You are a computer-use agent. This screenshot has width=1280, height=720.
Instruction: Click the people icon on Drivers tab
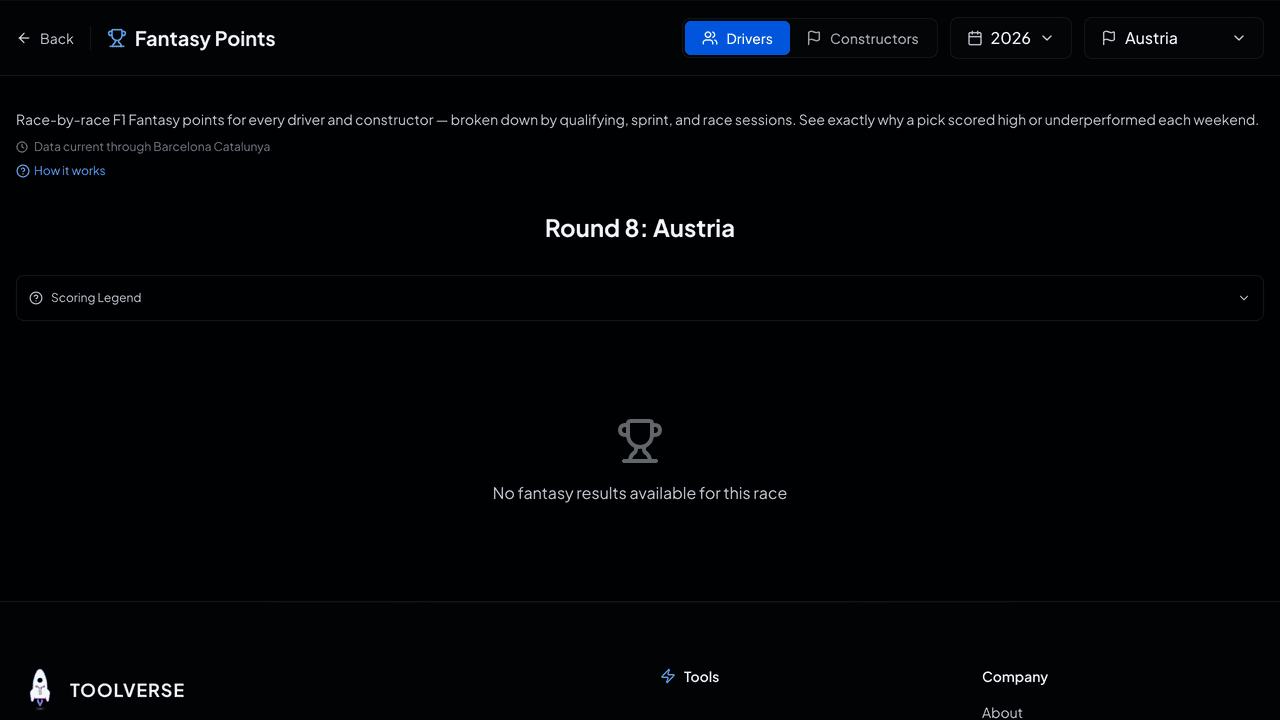(x=710, y=38)
